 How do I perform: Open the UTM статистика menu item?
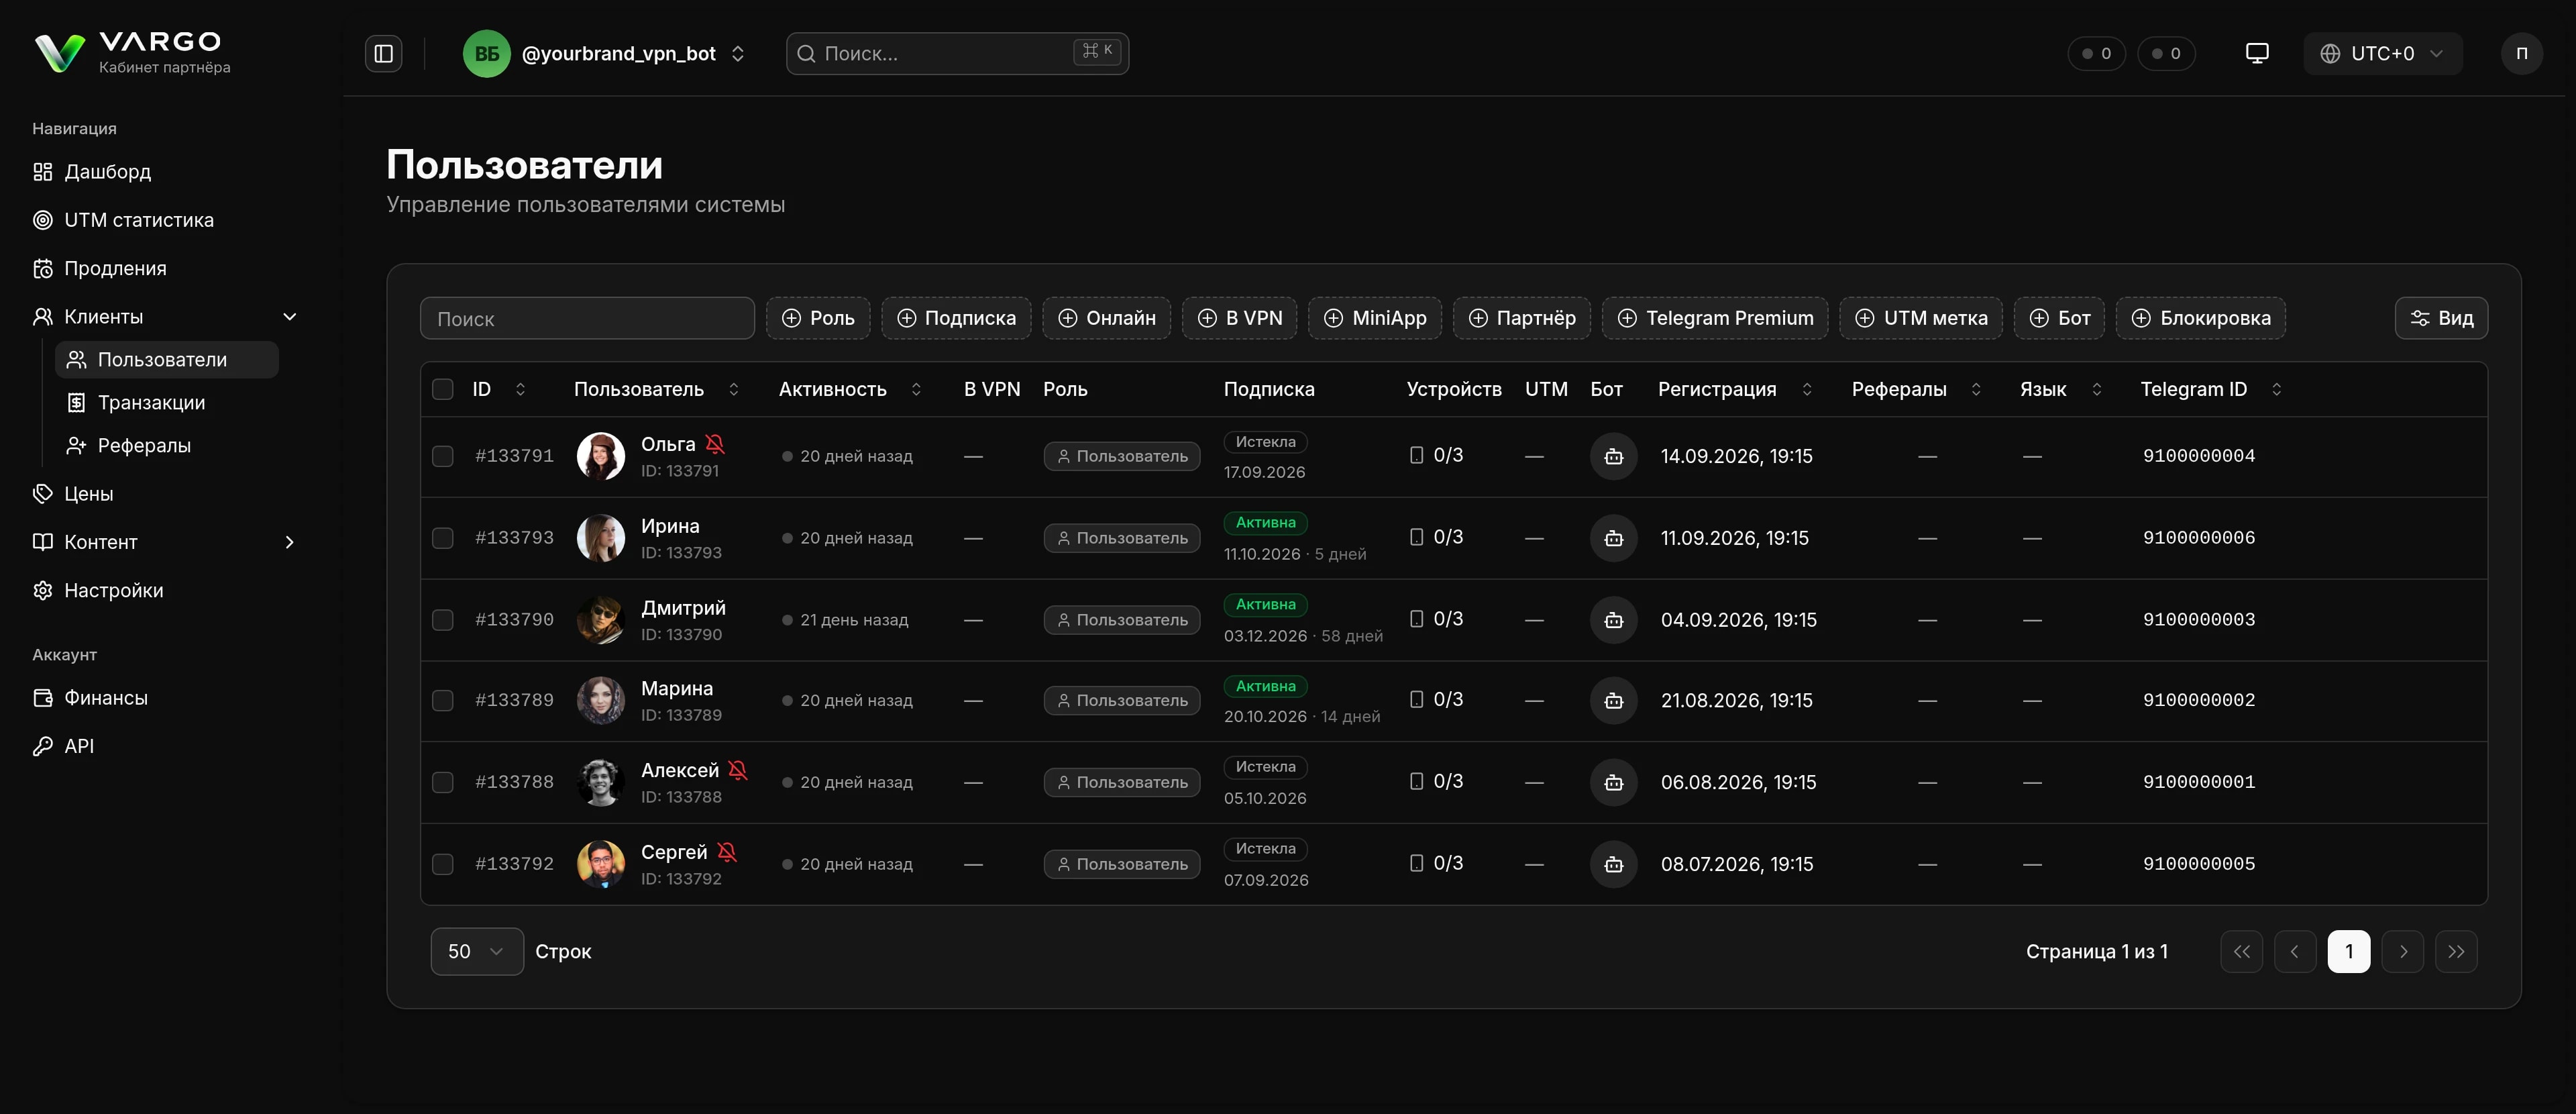(x=123, y=220)
